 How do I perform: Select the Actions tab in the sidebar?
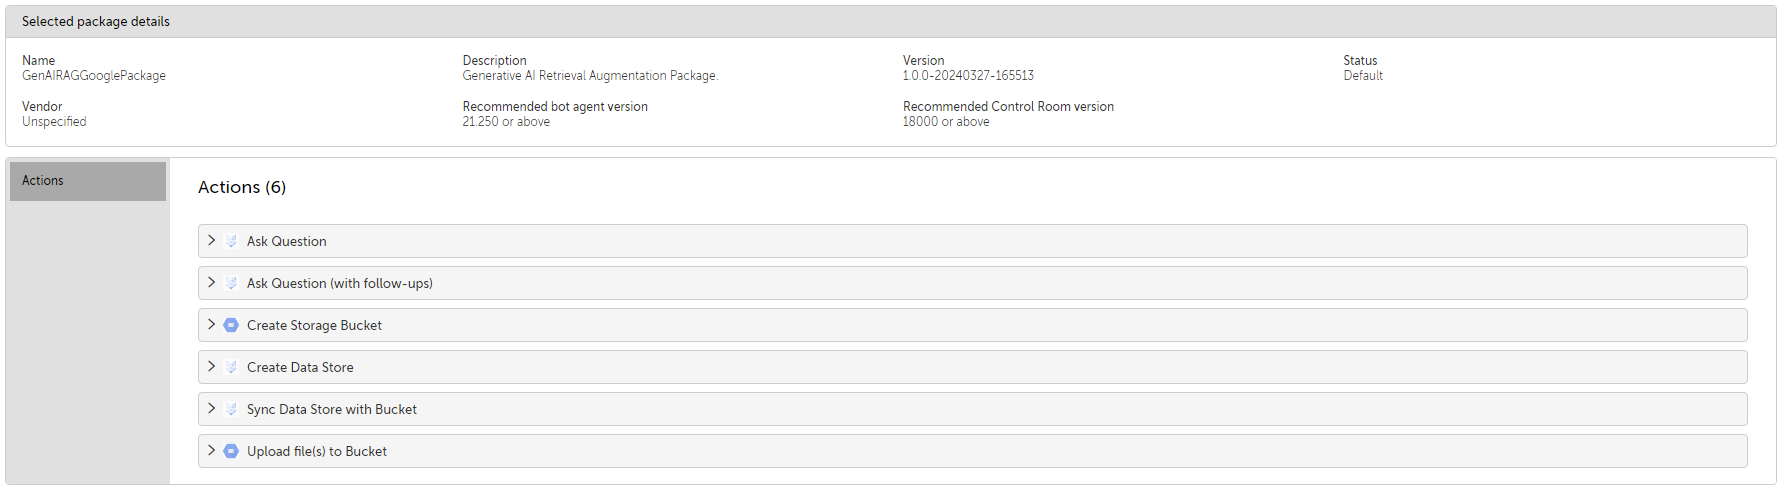(x=88, y=181)
